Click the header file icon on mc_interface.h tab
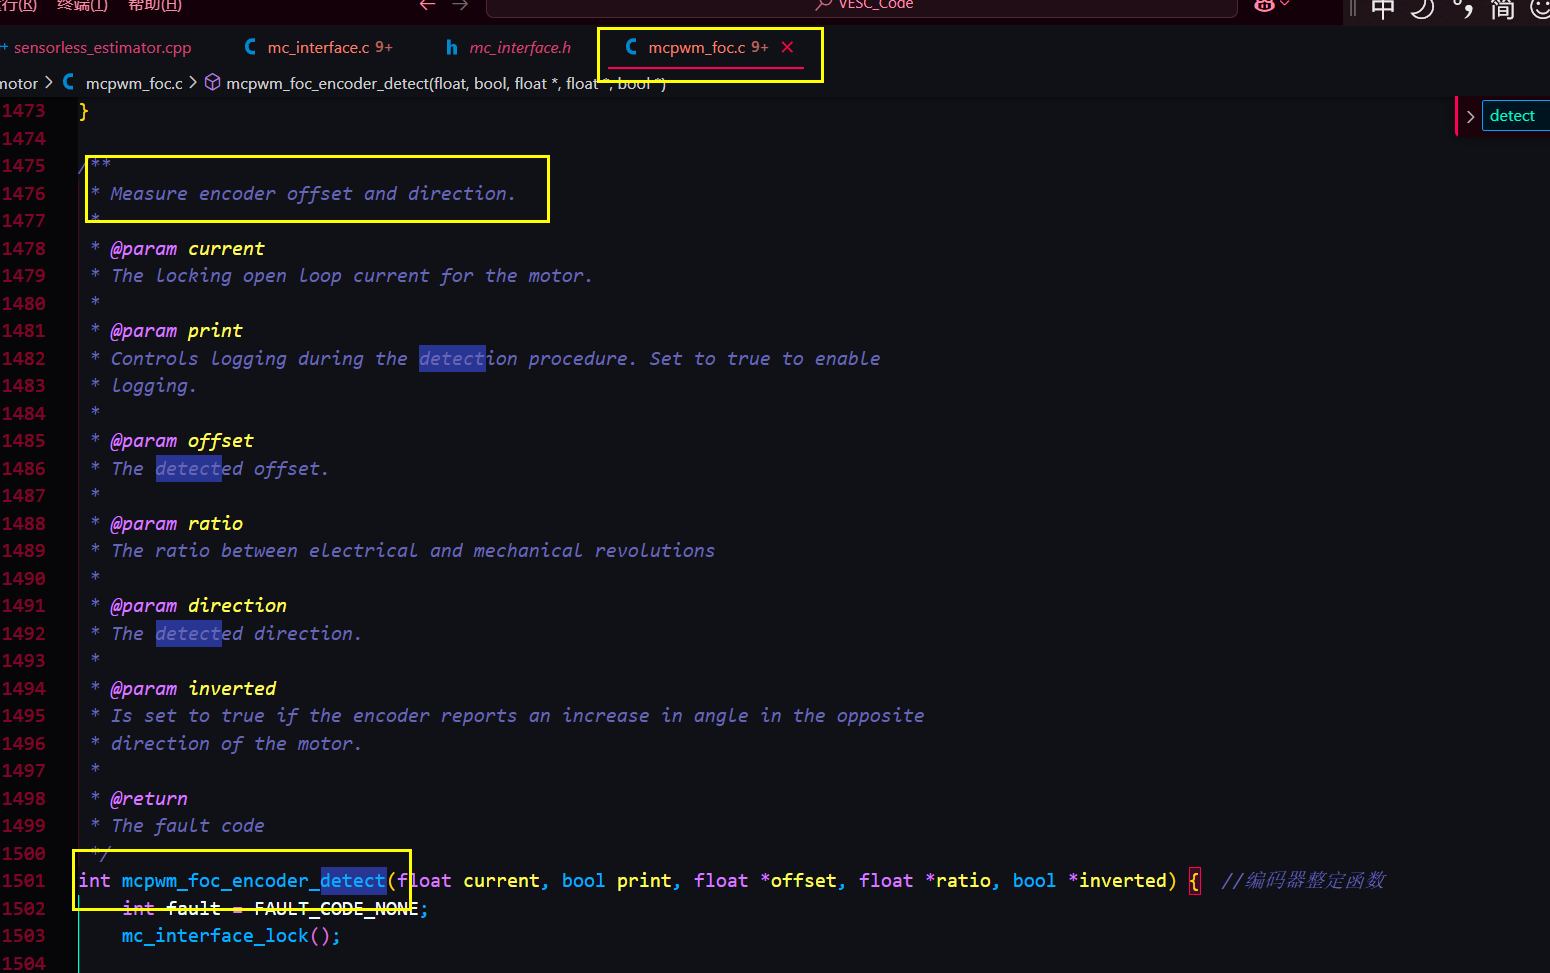Screen dimensions: 1550x973 [x=452, y=47]
